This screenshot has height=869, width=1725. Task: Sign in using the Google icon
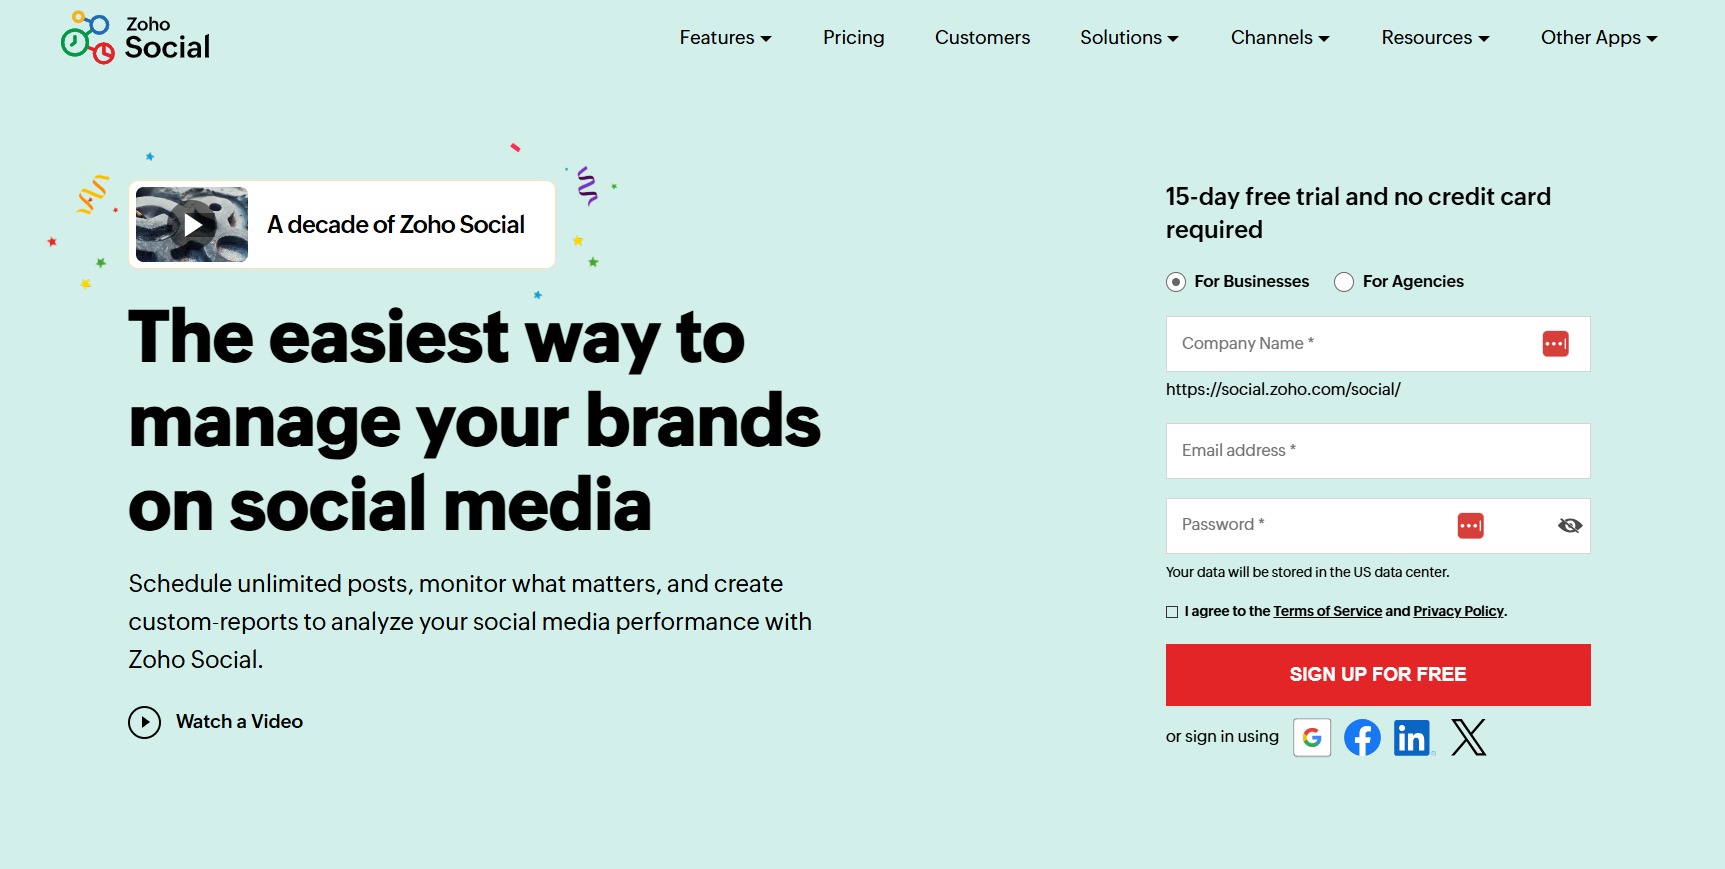tap(1312, 738)
